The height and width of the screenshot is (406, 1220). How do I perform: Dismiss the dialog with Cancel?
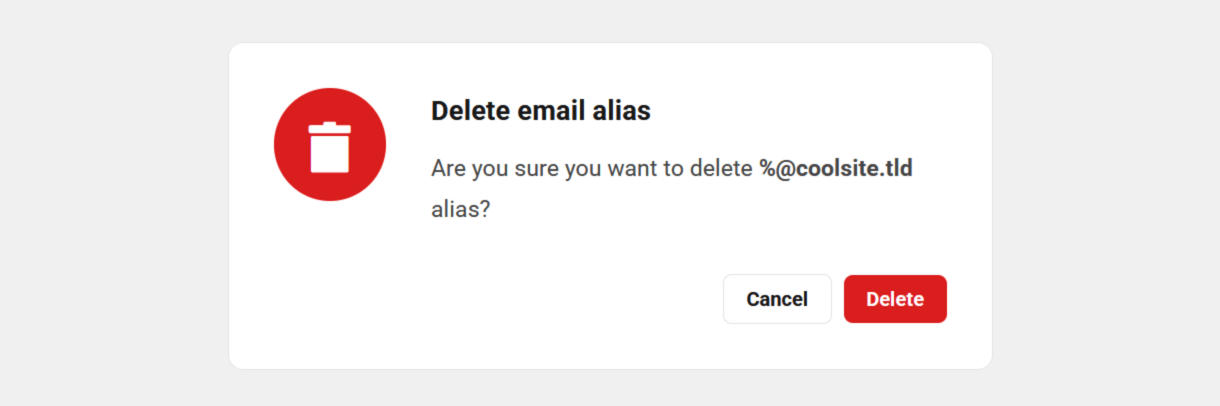click(777, 299)
